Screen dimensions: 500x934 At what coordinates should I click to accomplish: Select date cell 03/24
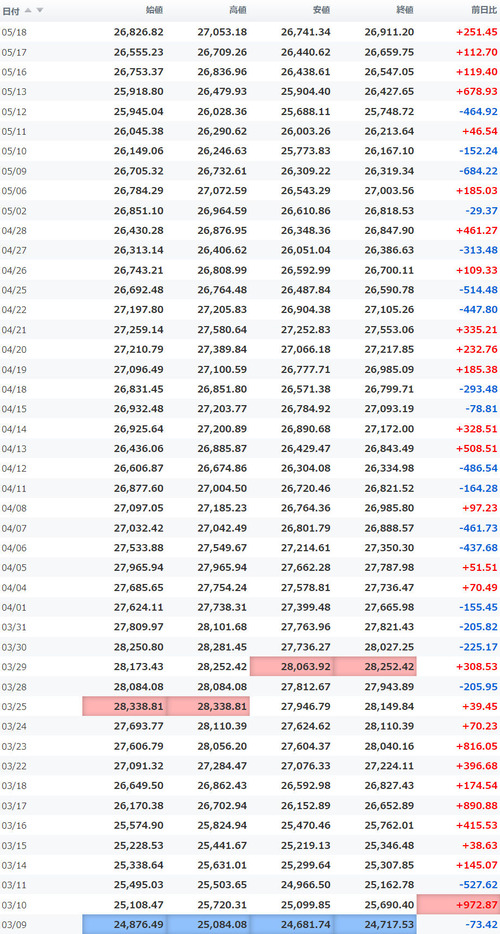click(x=14, y=726)
